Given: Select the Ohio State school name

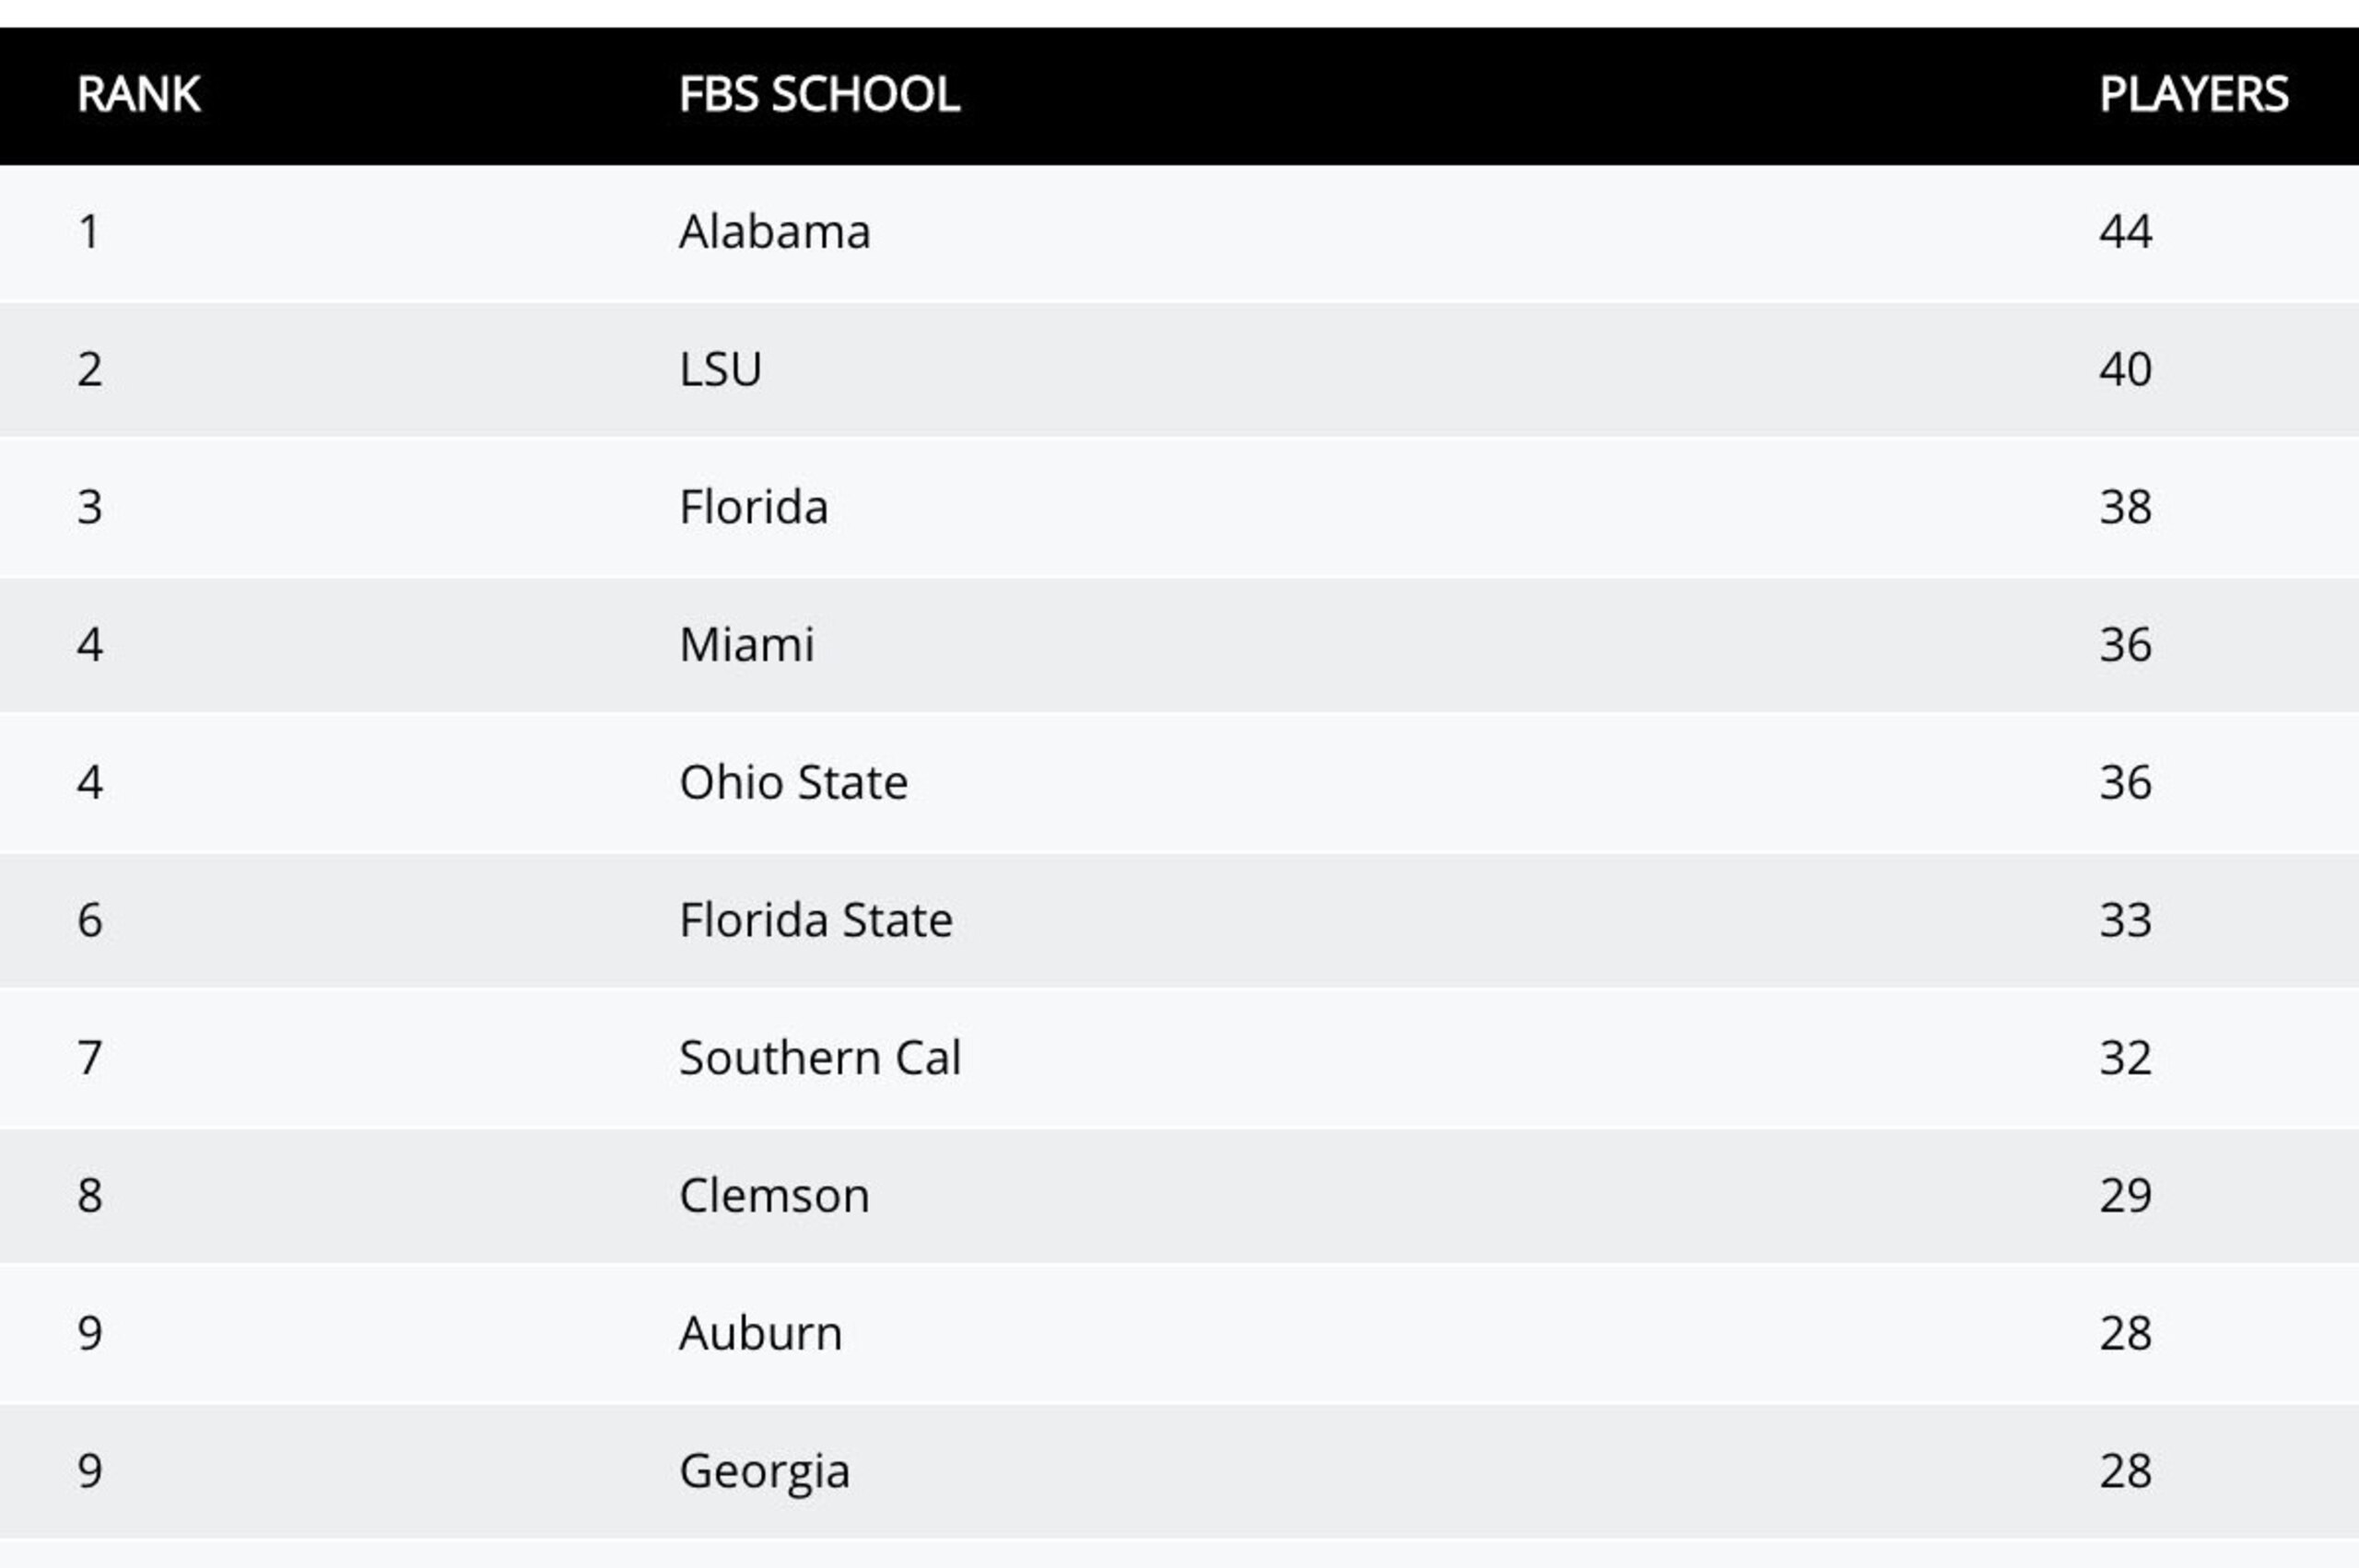Looking at the screenshot, I should click(794, 782).
